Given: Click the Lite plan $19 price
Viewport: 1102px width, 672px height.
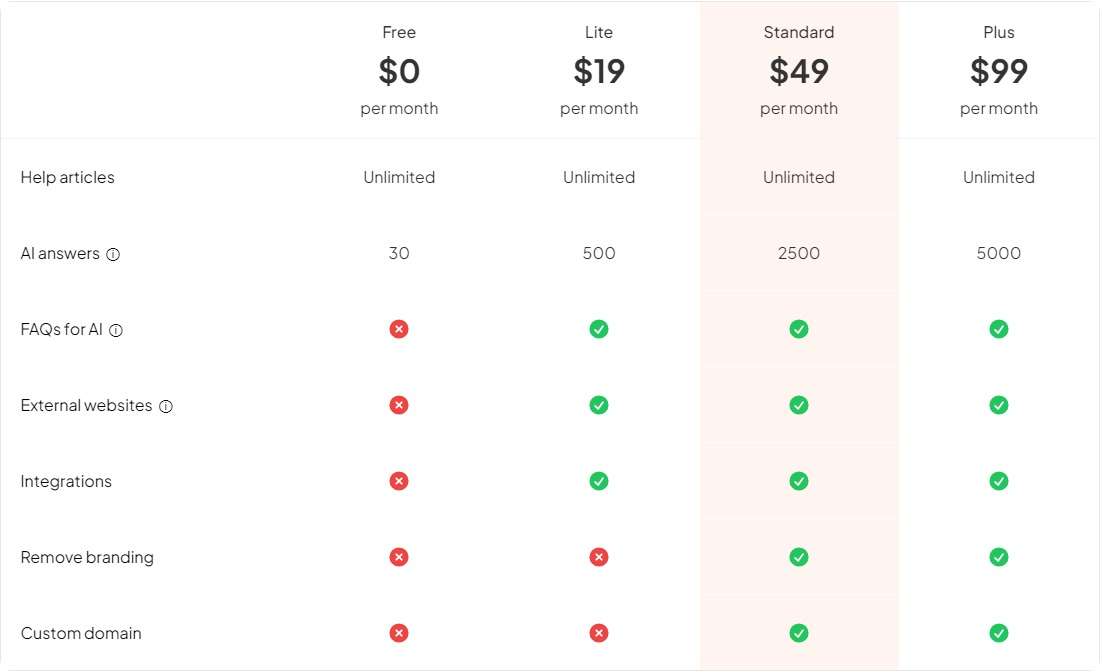Looking at the screenshot, I should click(598, 70).
